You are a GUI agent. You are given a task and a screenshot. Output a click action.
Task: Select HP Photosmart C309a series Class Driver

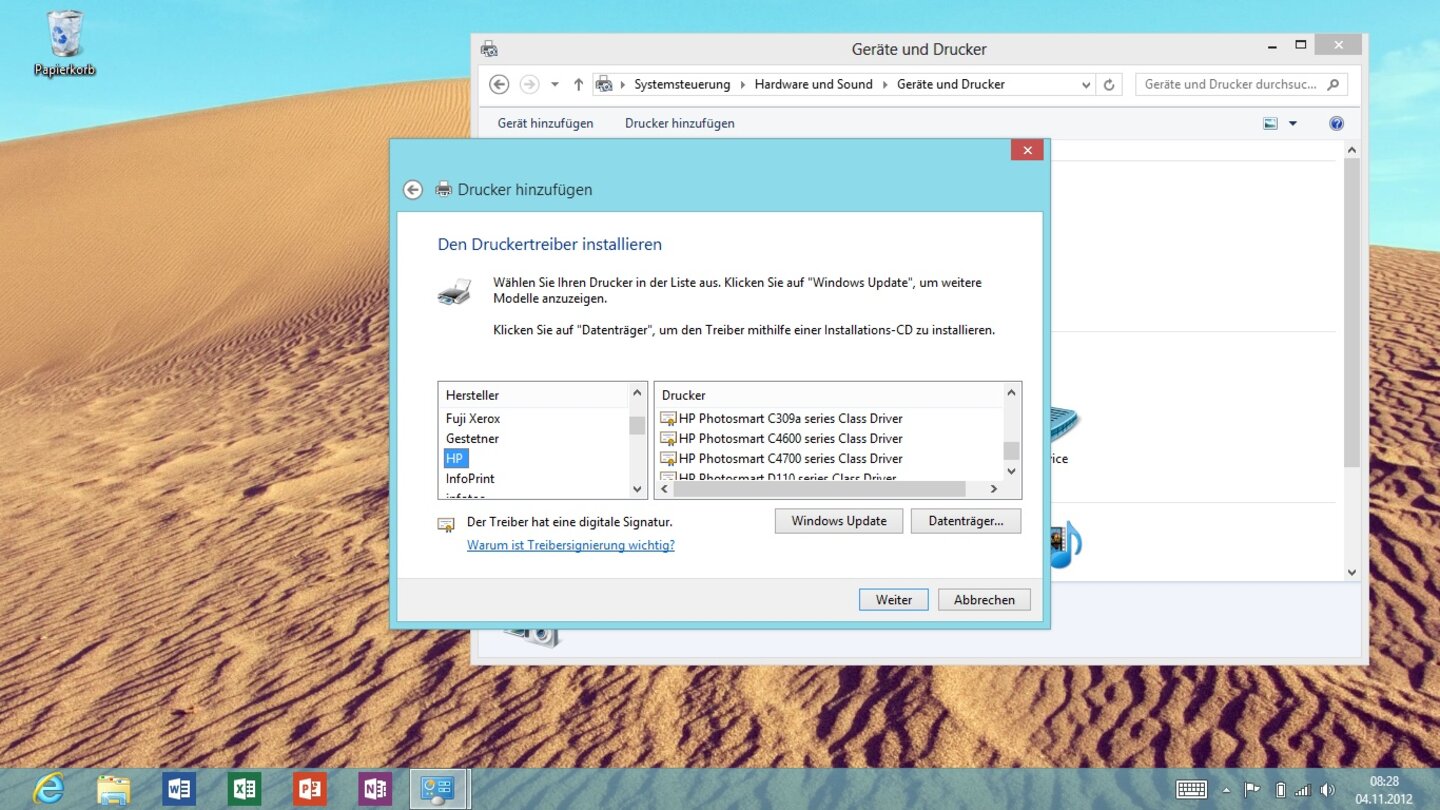pyautogui.click(x=781, y=419)
